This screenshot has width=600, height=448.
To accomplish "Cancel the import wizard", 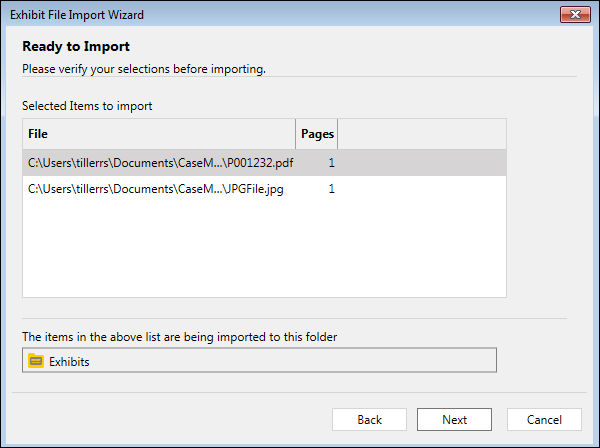I will click(544, 419).
